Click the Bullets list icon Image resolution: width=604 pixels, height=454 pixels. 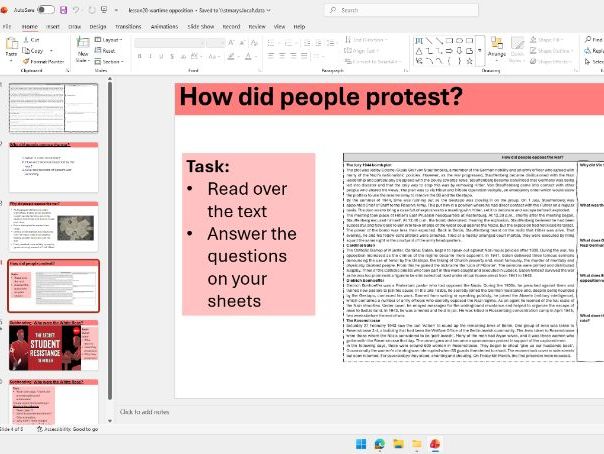coord(271,43)
